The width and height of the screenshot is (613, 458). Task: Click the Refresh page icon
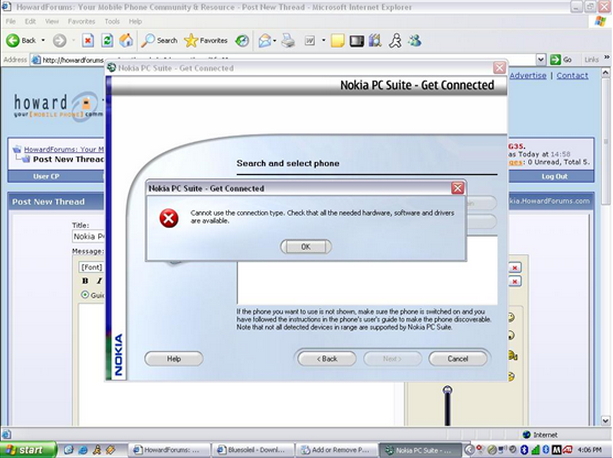107,40
